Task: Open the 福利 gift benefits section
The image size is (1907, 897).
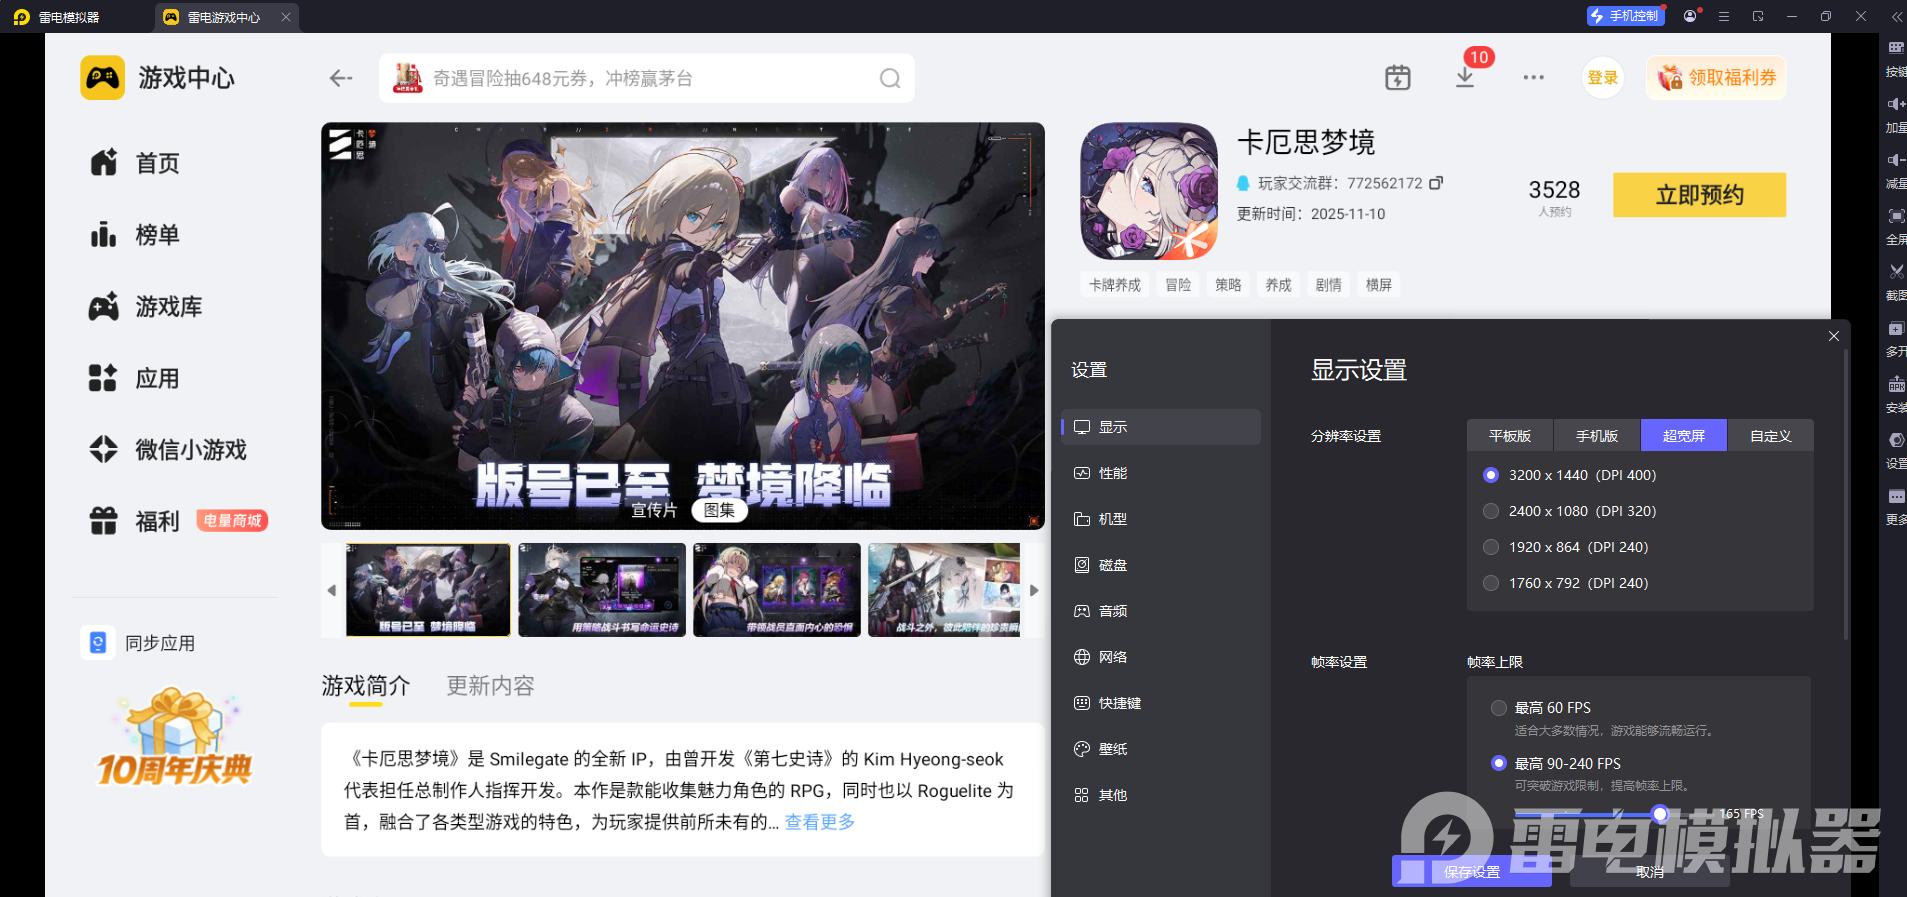Action: pos(135,521)
